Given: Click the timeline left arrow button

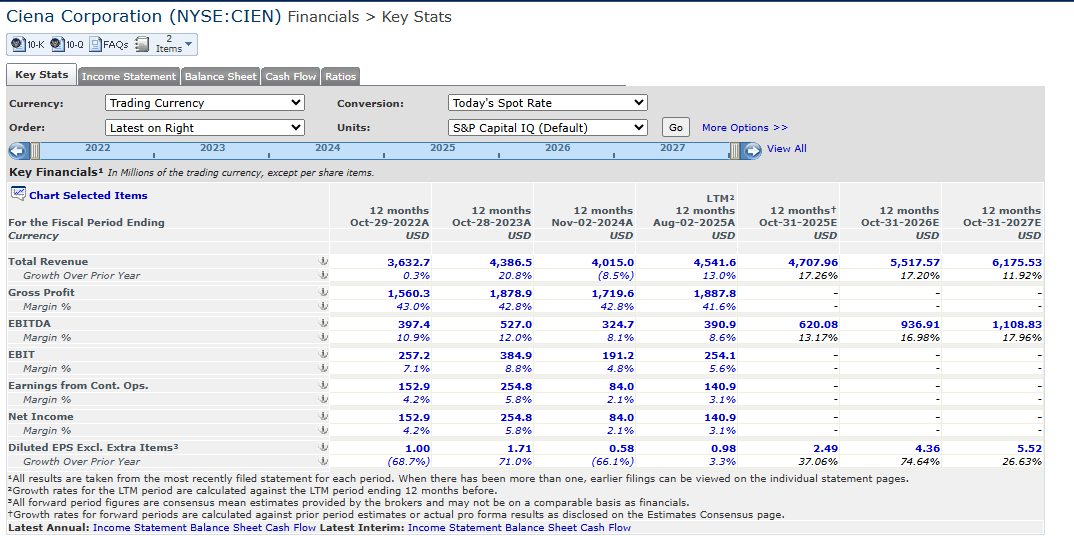Looking at the screenshot, I should point(17,151).
